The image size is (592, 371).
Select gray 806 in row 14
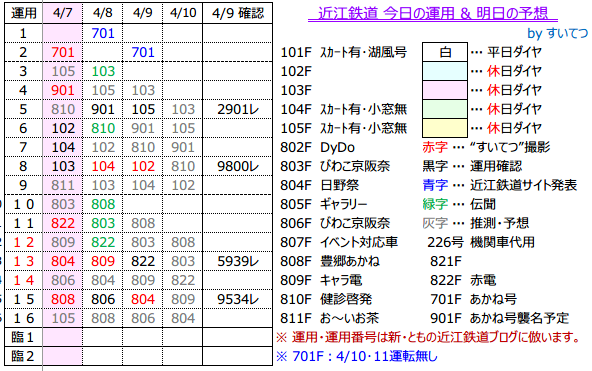click(x=63, y=280)
